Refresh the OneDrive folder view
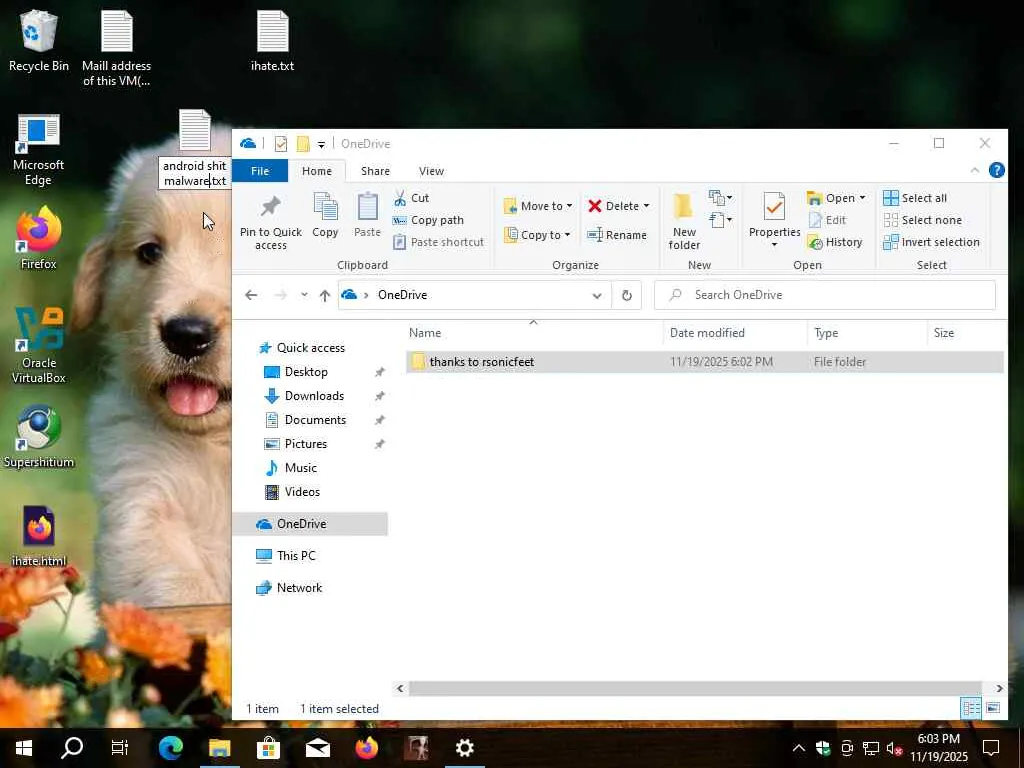The width and height of the screenshot is (1024, 768). coord(627,295)
